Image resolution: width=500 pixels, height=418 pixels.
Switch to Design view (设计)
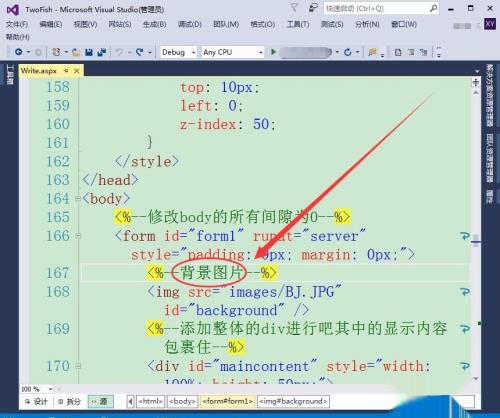pyautogui.click(x=36, y=401)
